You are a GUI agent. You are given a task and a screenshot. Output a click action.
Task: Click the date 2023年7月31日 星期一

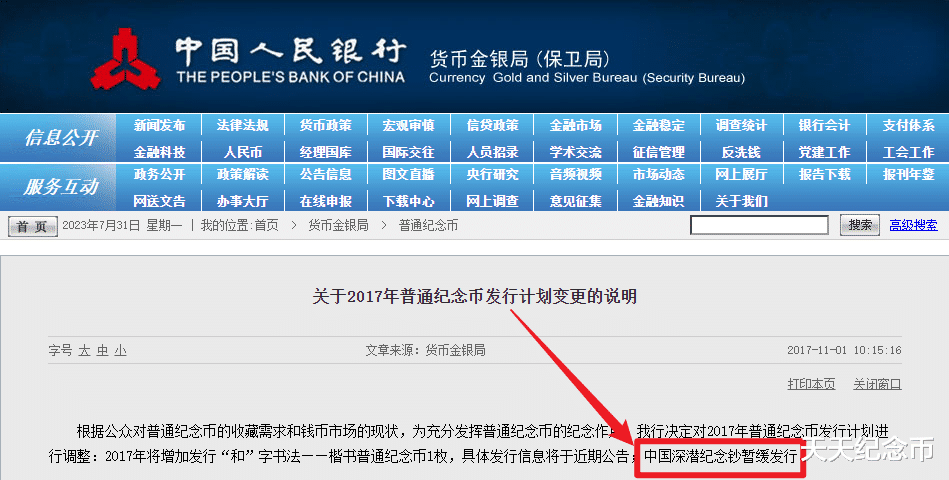pyautogui.click(x=122, y=226)
